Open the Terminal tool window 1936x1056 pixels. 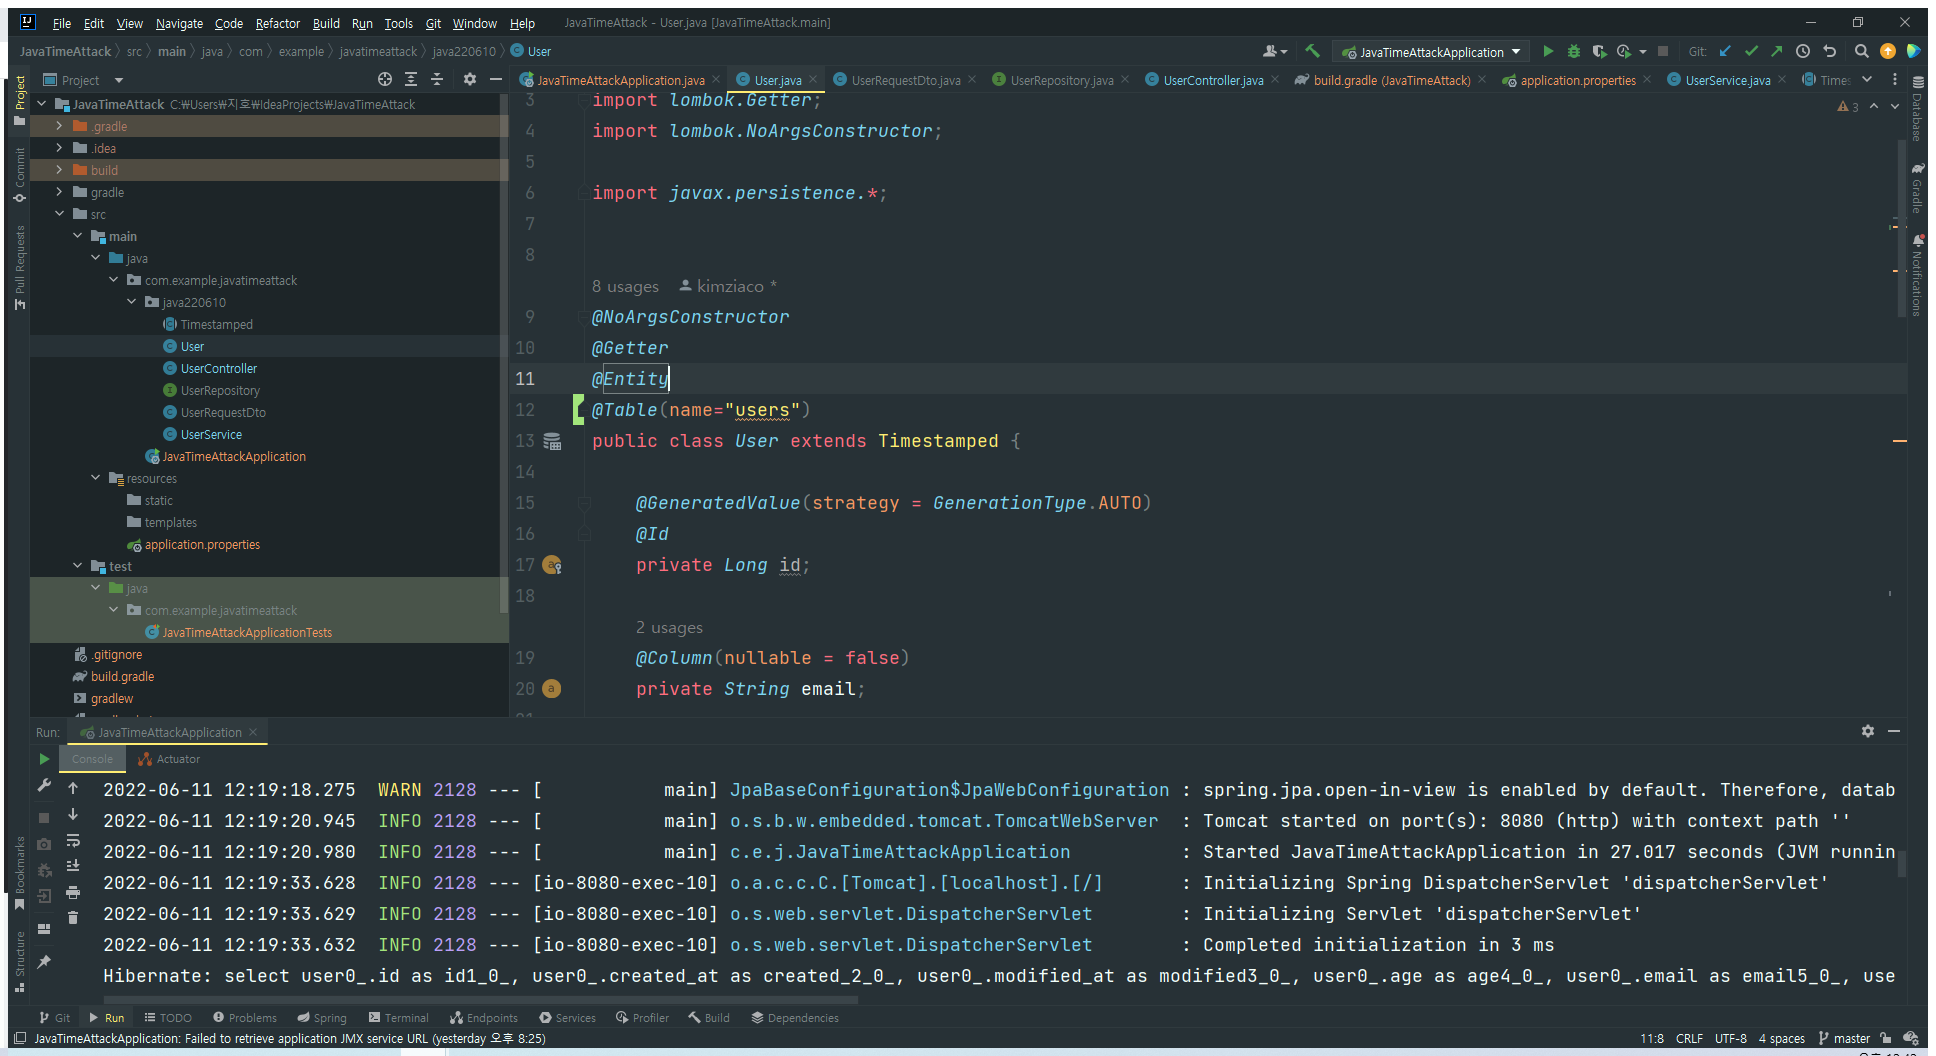click(398, 1018)
